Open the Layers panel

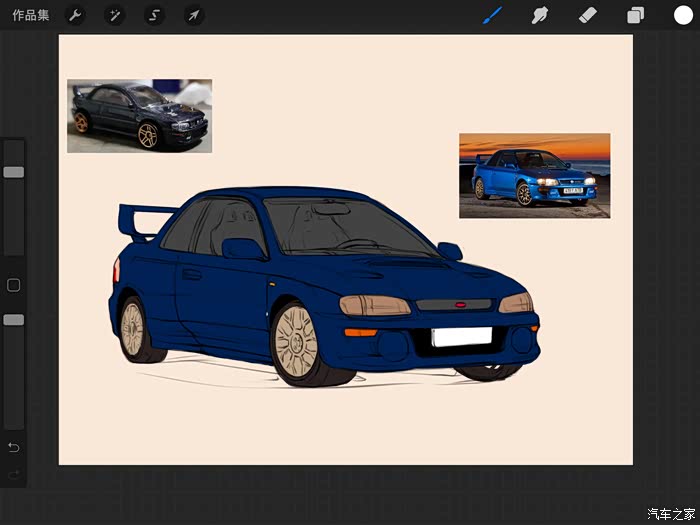[635, 16]
